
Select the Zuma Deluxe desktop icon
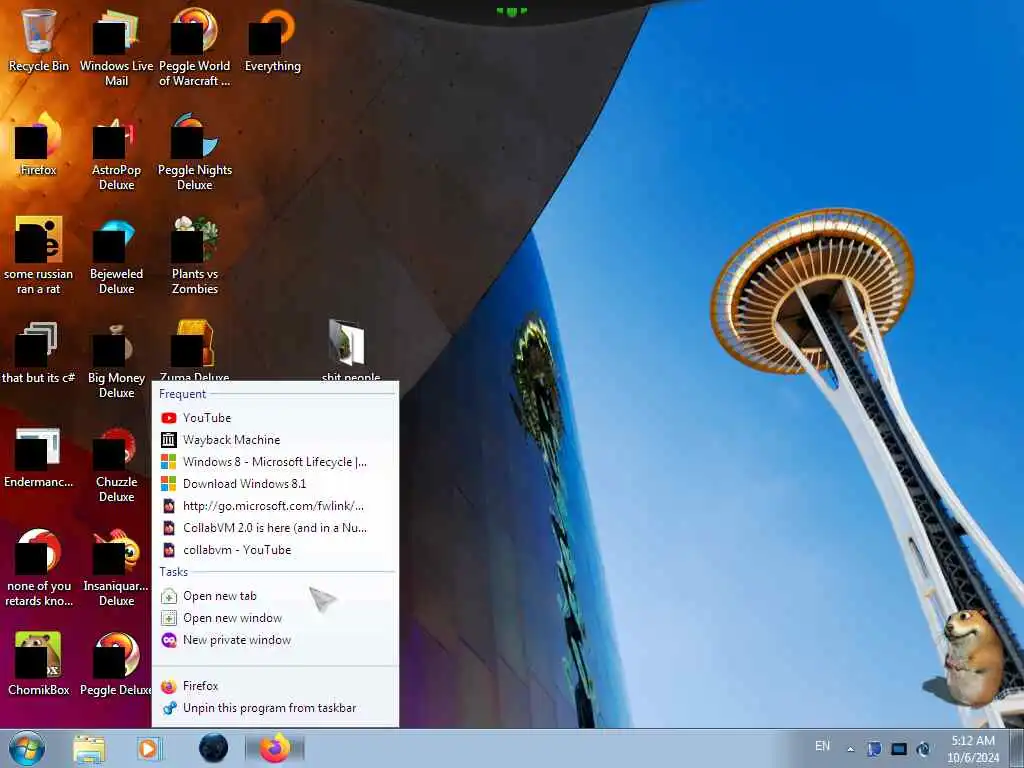(x=195, y=351)
